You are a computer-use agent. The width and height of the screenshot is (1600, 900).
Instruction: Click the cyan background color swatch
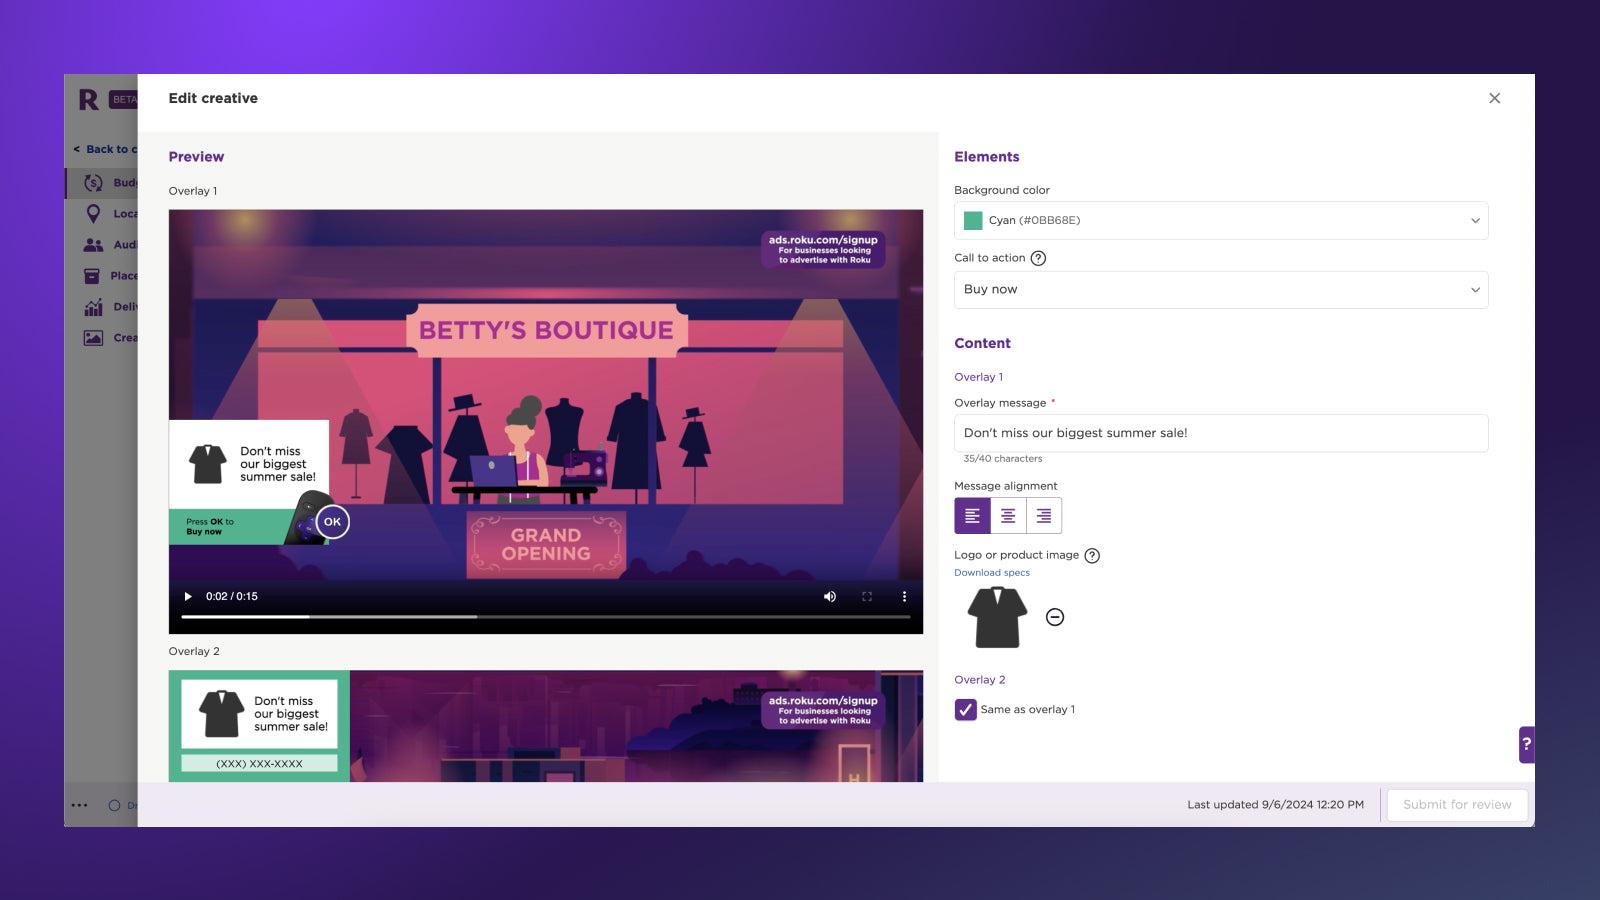pos(971,220)
